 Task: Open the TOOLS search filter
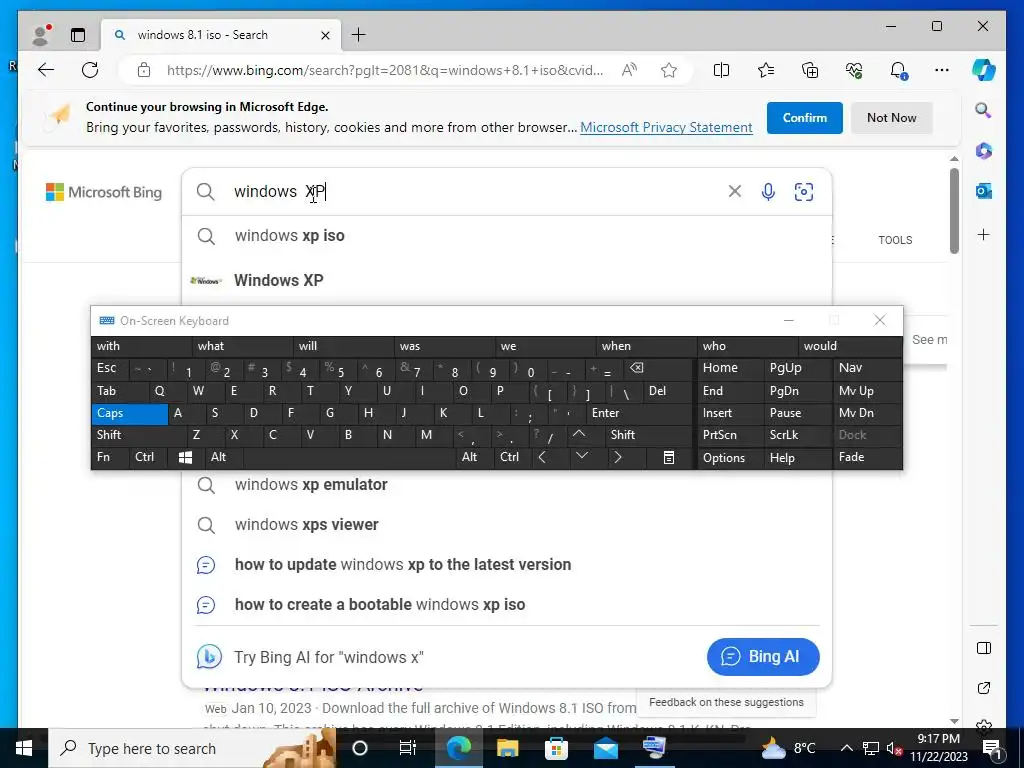pos(895,240)
